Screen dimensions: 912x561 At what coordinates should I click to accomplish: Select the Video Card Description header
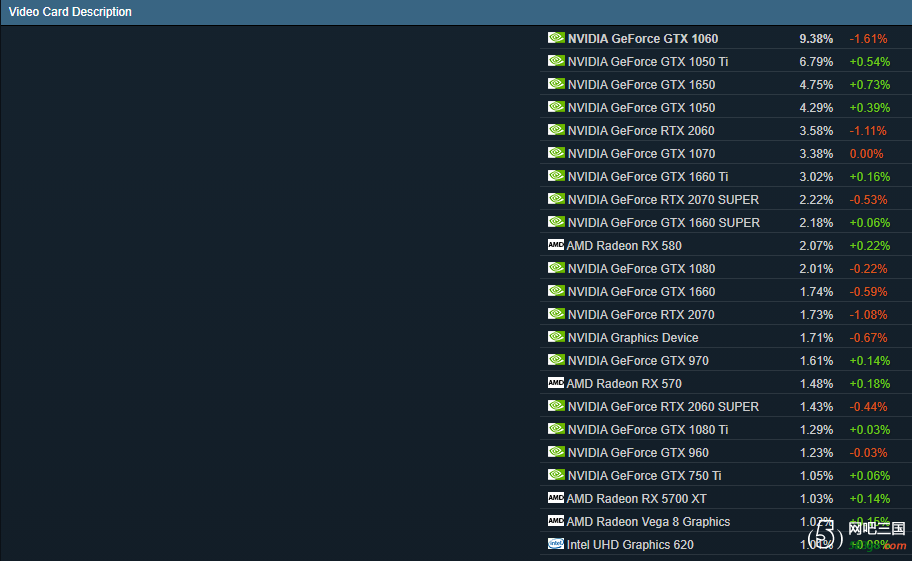coord(70,12)
